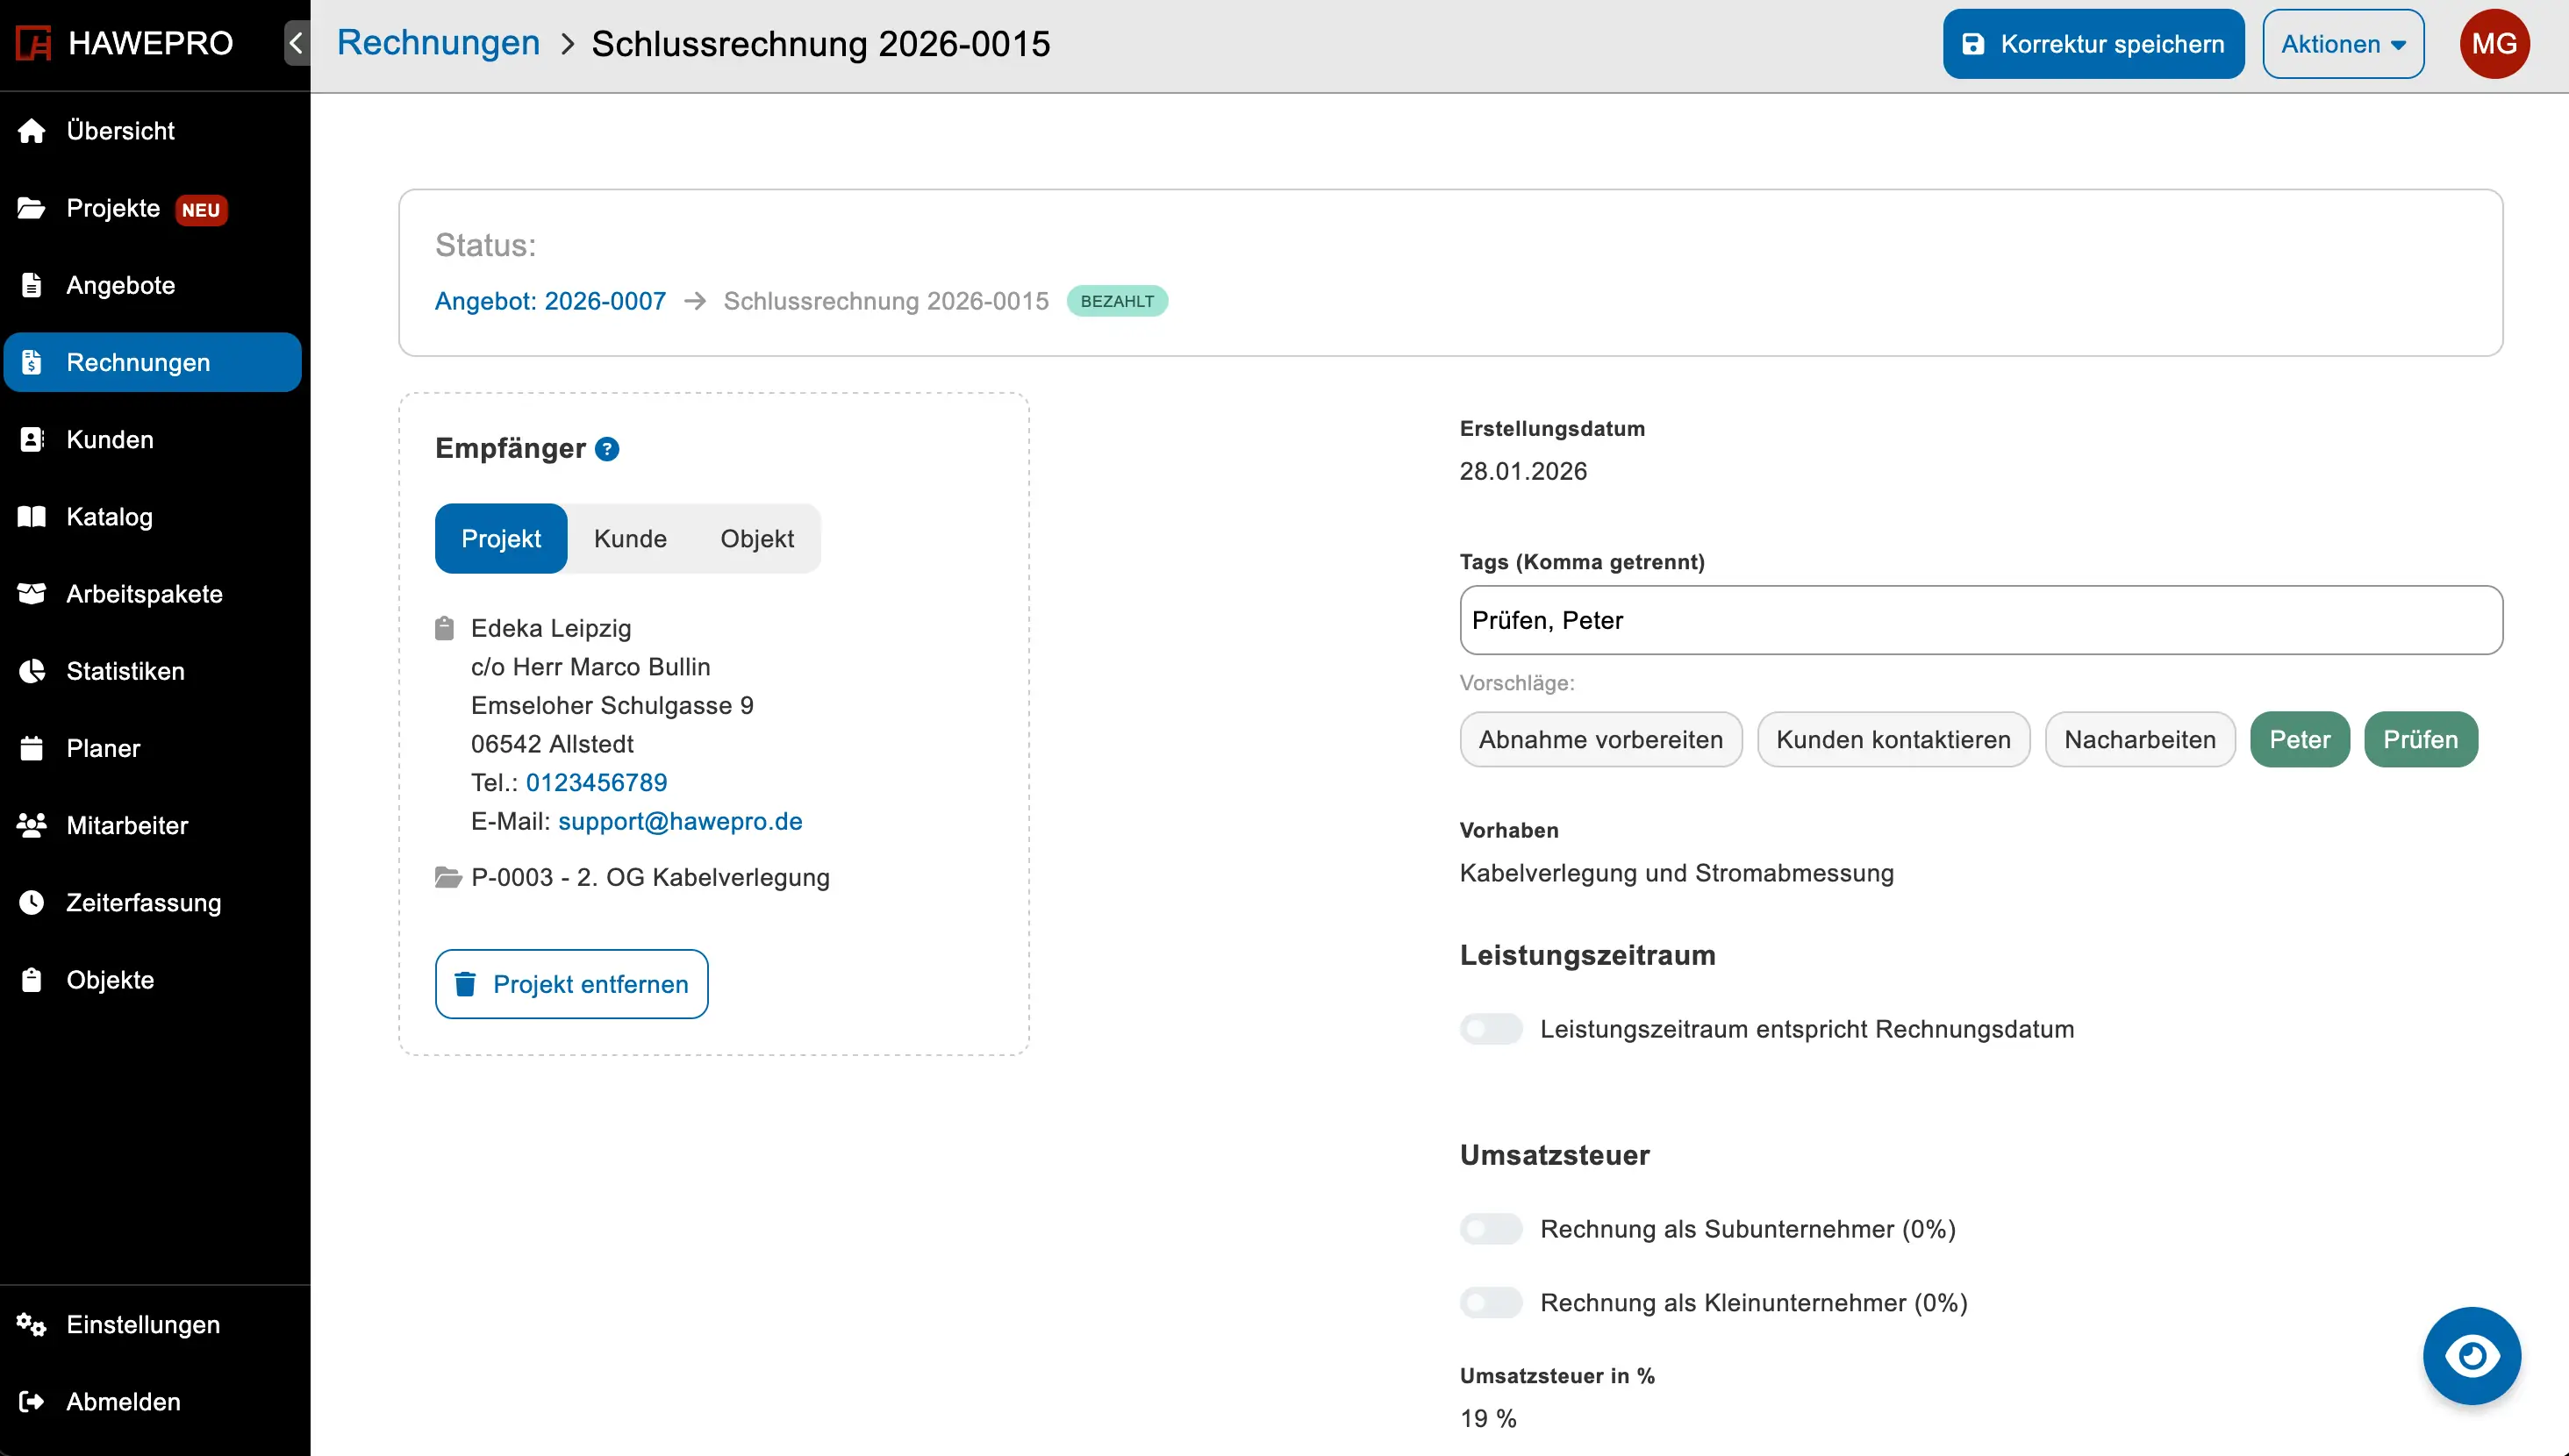The width and height of the screenshot is (2569, 1456).
Task: Open the Übersicht home icon
Action: click(x=31, y=130)
